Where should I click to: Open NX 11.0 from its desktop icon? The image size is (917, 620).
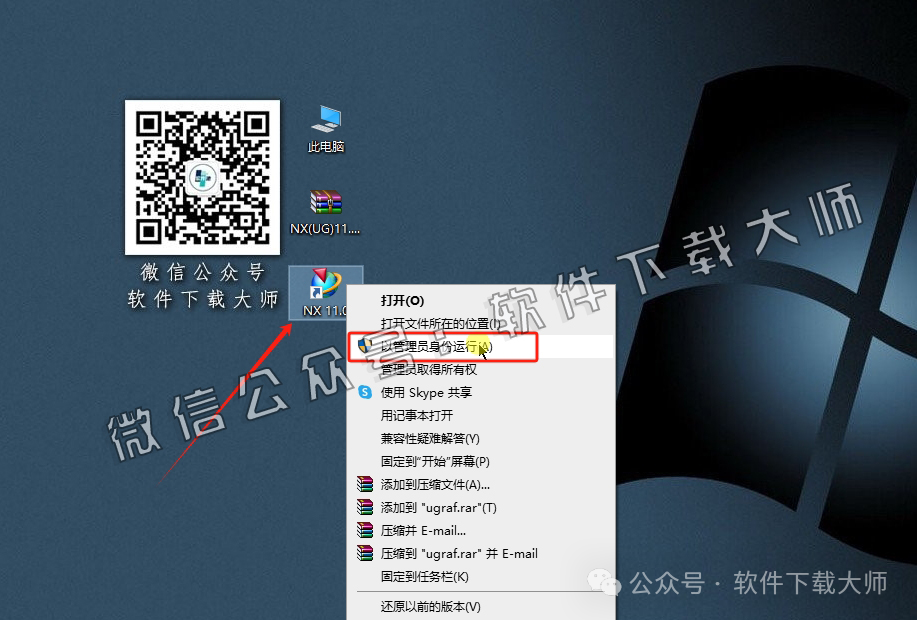point(324,285)
